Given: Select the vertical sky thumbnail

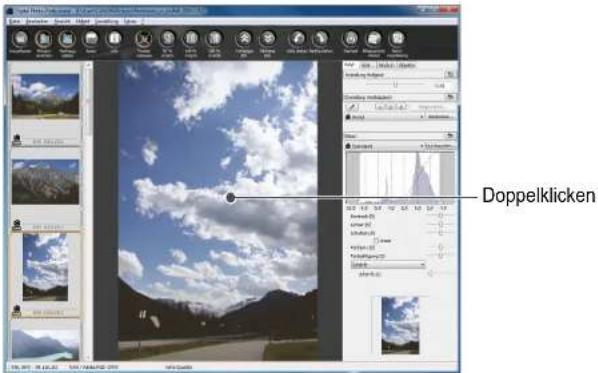Looking at the screenshot, I should (45, 267).
